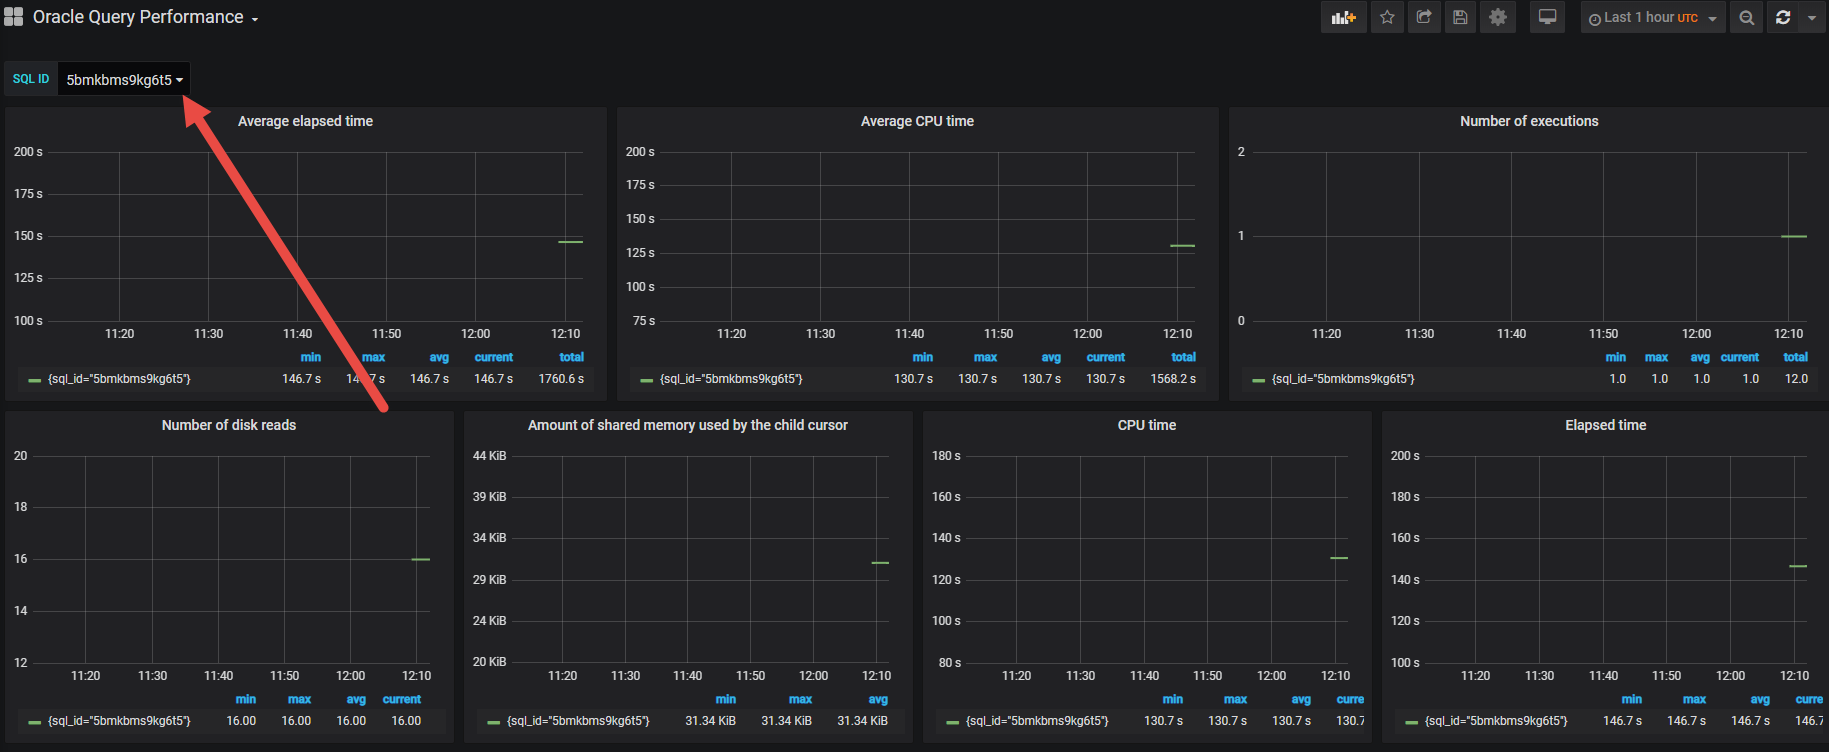Click the data point in Average CPU time graph
Image resolution: width=1829 pixels, height=752 pixels.
tap(1182, 245)
